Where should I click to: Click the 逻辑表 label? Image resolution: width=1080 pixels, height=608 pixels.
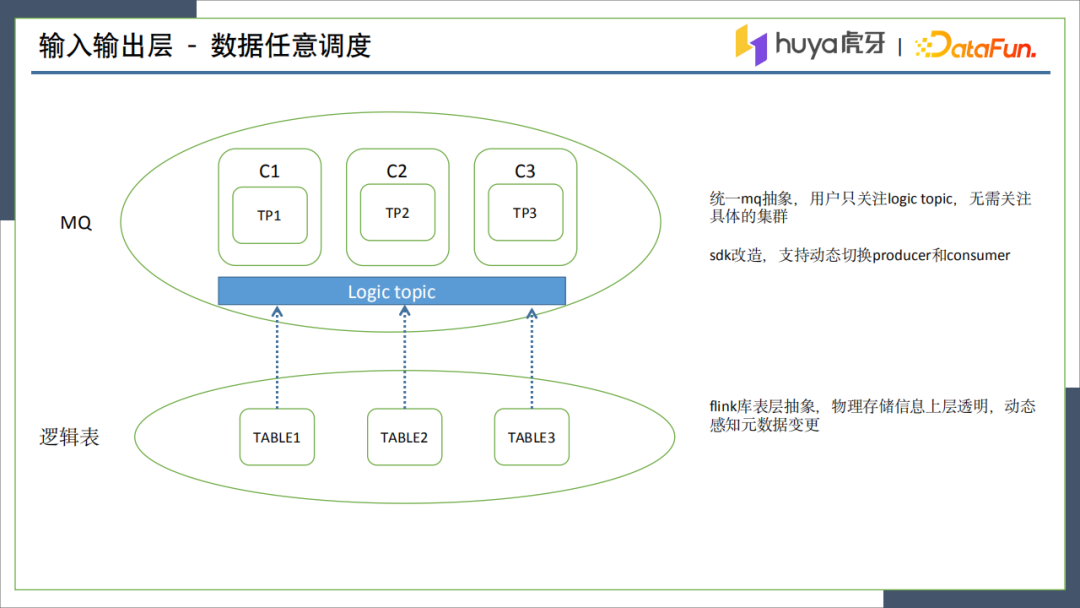[x=70, y=437]
